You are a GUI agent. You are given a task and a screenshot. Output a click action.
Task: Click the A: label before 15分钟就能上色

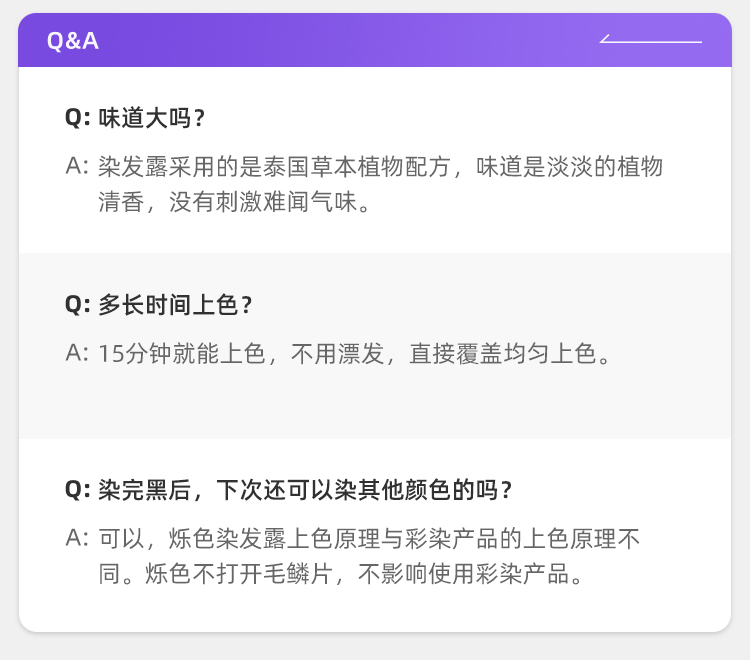pyautogui.click(x=77, y=354)
